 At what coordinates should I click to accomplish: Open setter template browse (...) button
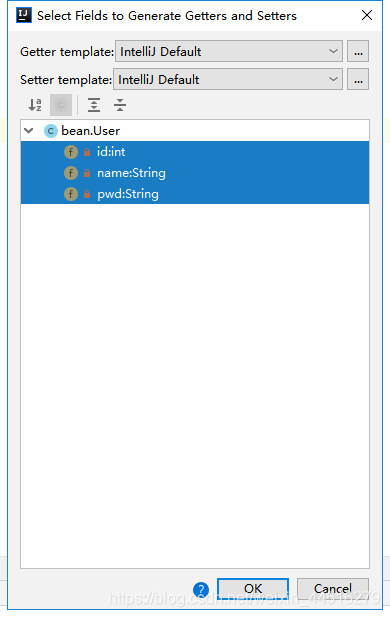358,79
